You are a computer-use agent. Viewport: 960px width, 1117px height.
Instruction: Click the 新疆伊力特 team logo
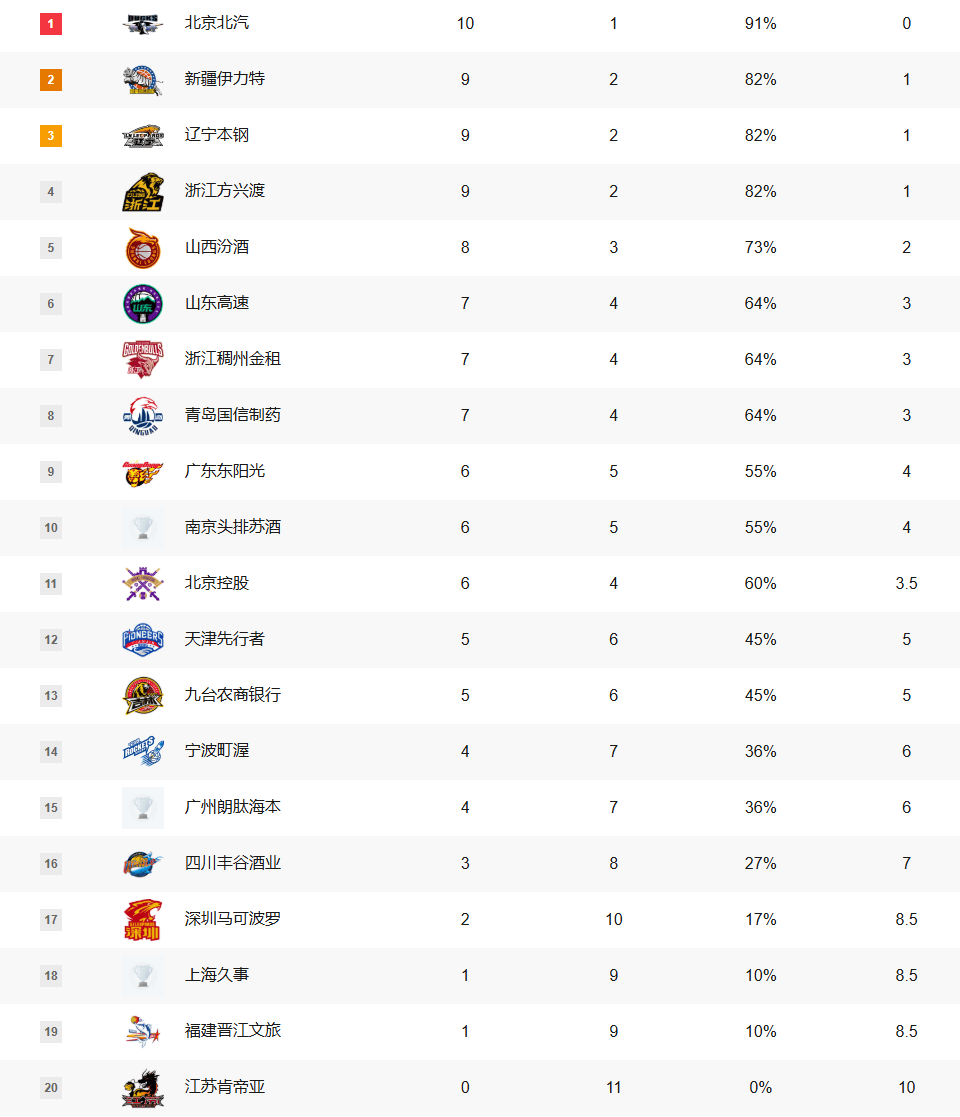click(x=143, y=80)
